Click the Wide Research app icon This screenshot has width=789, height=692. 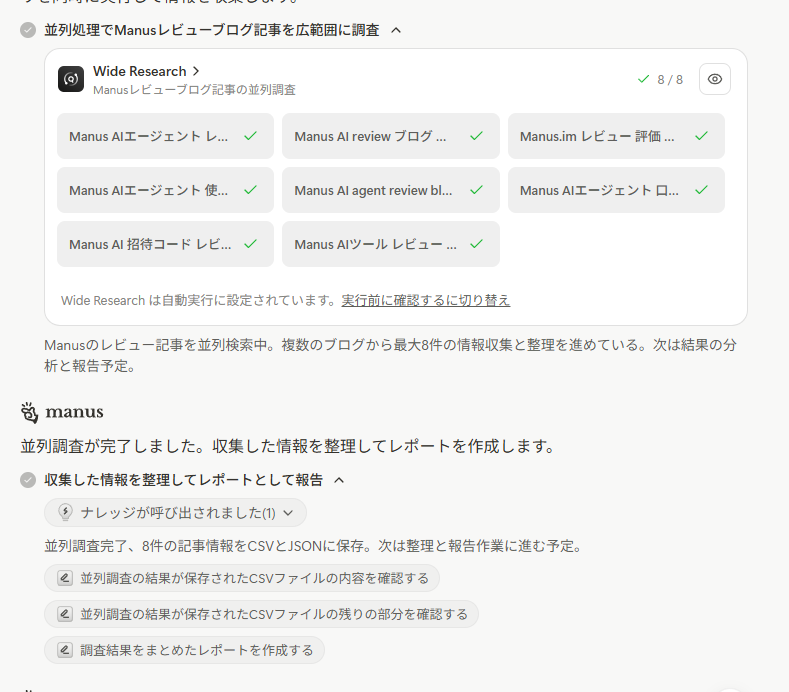coord(71,80)
